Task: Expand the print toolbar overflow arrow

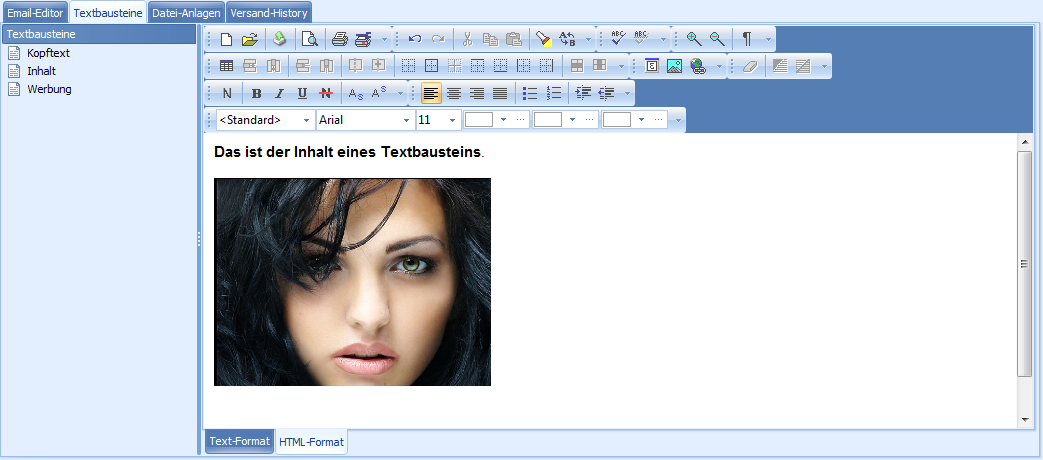Action: (384, 39)
